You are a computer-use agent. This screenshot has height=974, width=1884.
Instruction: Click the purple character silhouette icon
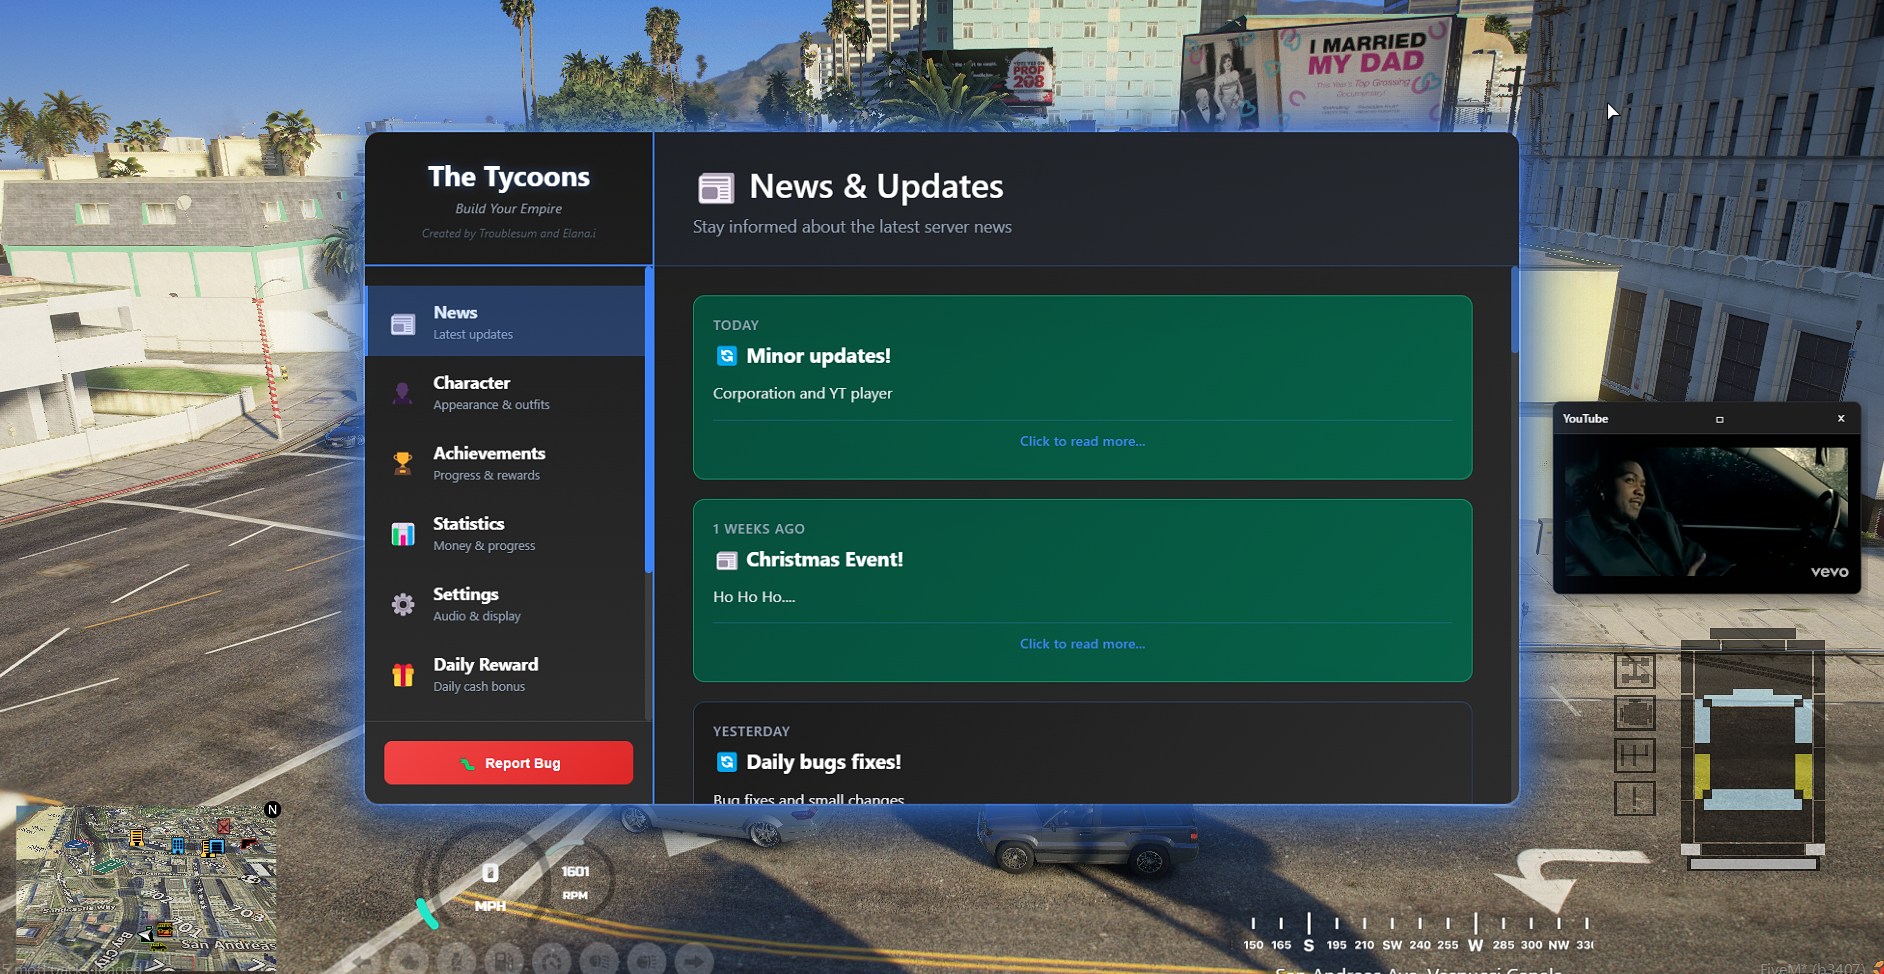402,394
